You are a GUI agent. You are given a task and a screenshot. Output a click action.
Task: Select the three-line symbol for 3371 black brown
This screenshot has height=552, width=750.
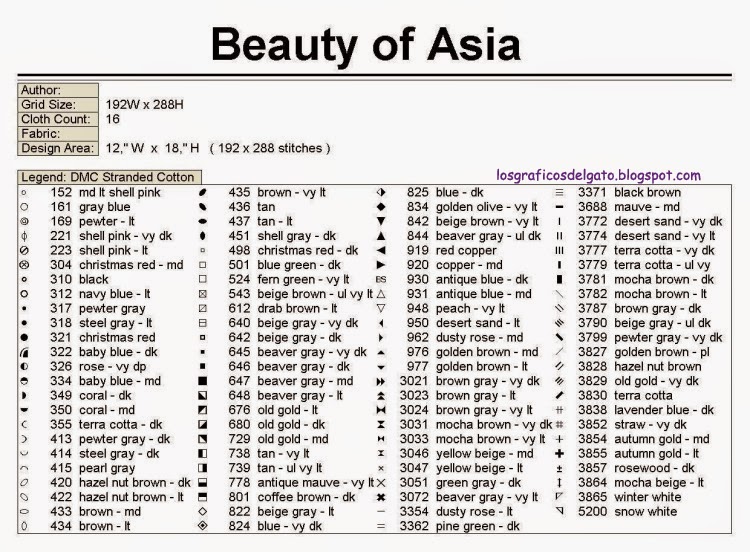click(x=559, y=192)
